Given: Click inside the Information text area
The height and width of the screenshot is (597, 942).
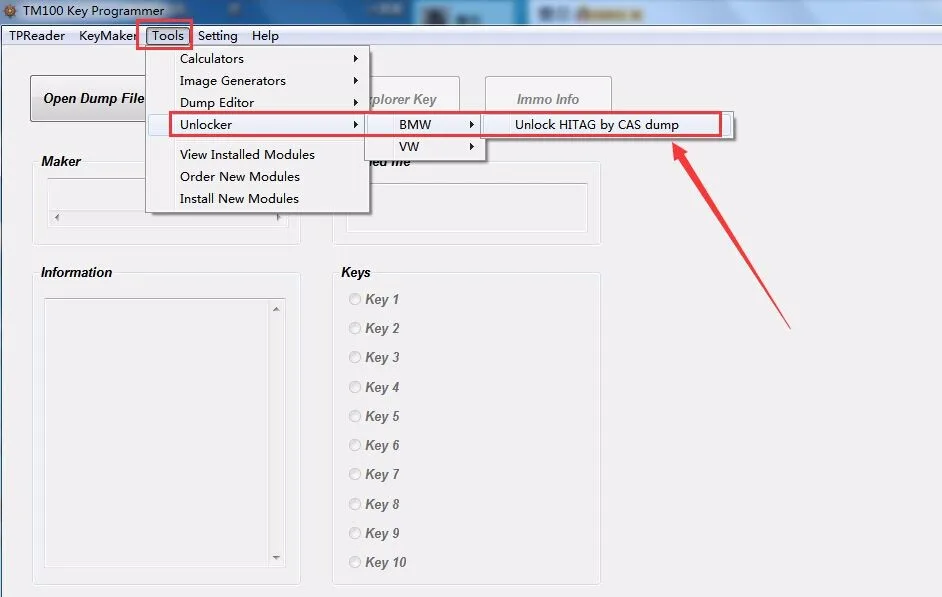Looking at the screenshot, I should coord(157,432).
